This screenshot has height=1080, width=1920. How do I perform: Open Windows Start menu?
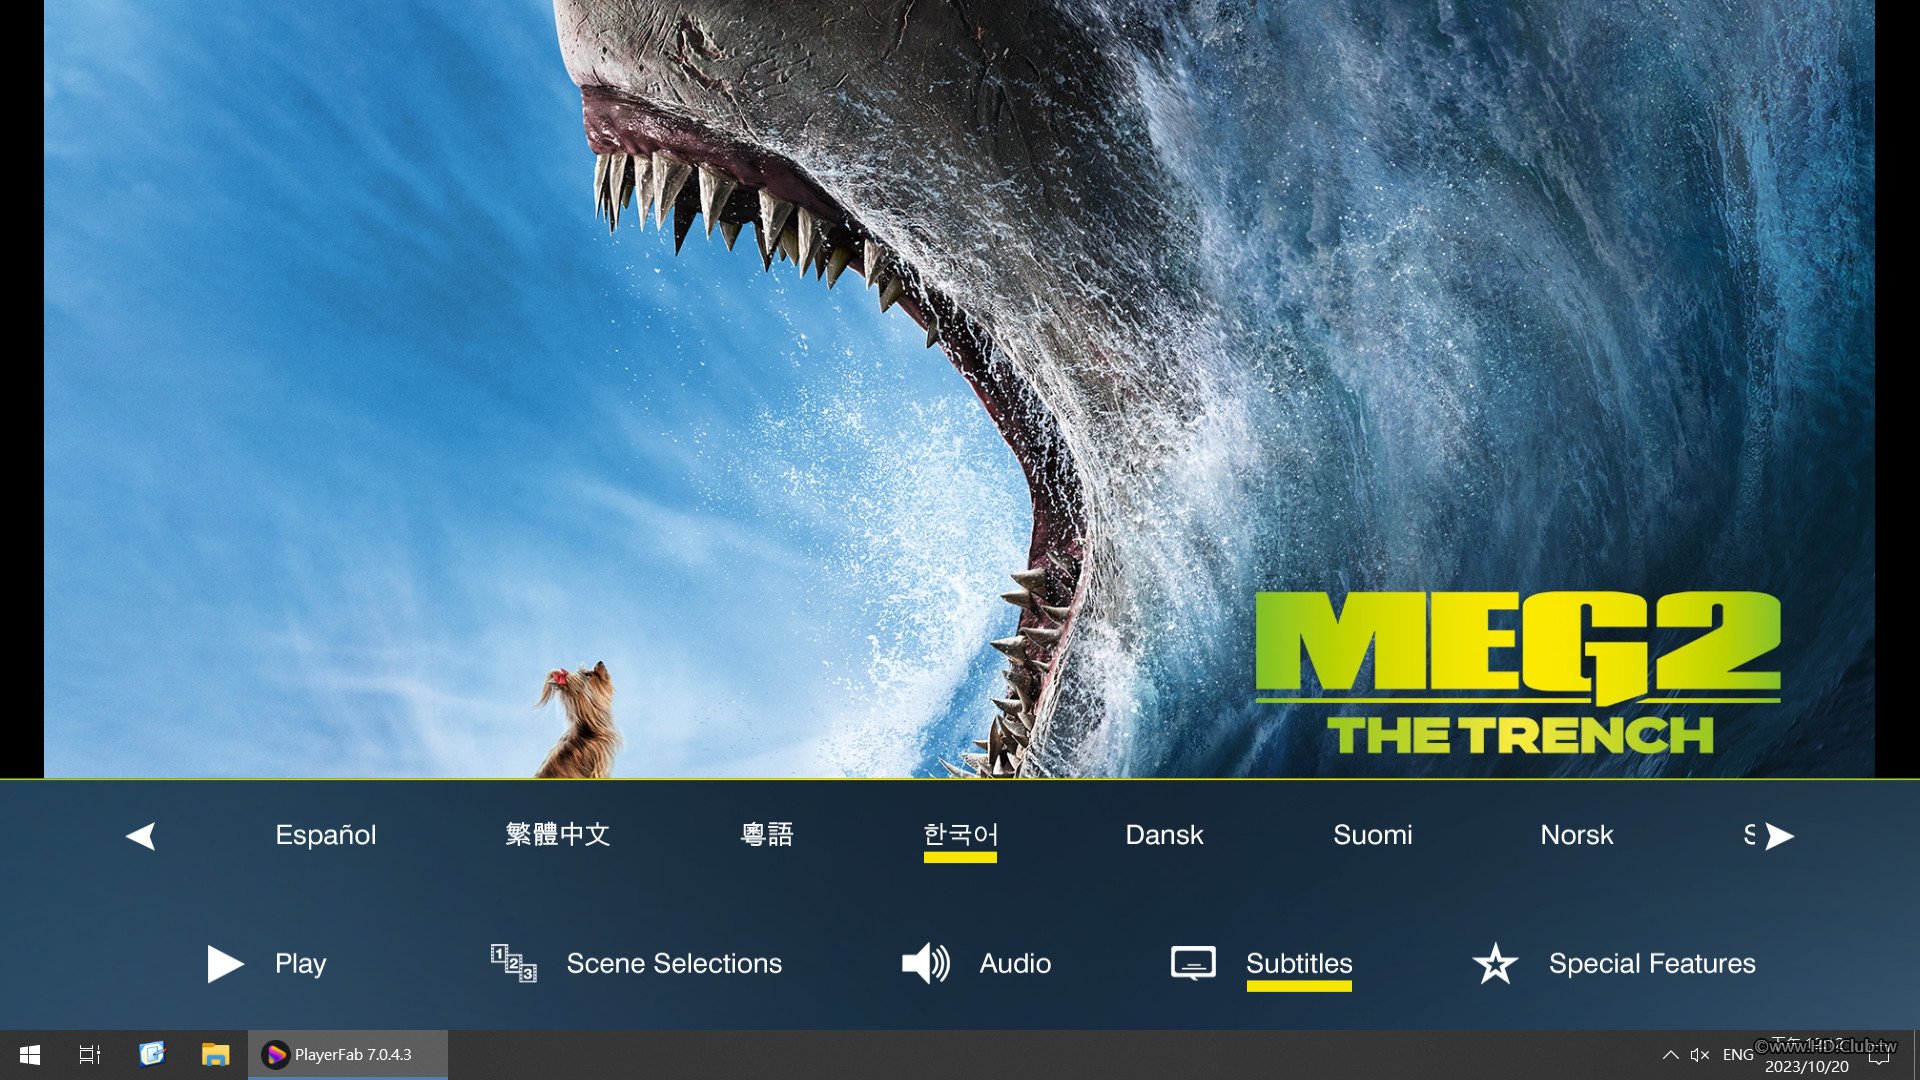click(30, 1054)
